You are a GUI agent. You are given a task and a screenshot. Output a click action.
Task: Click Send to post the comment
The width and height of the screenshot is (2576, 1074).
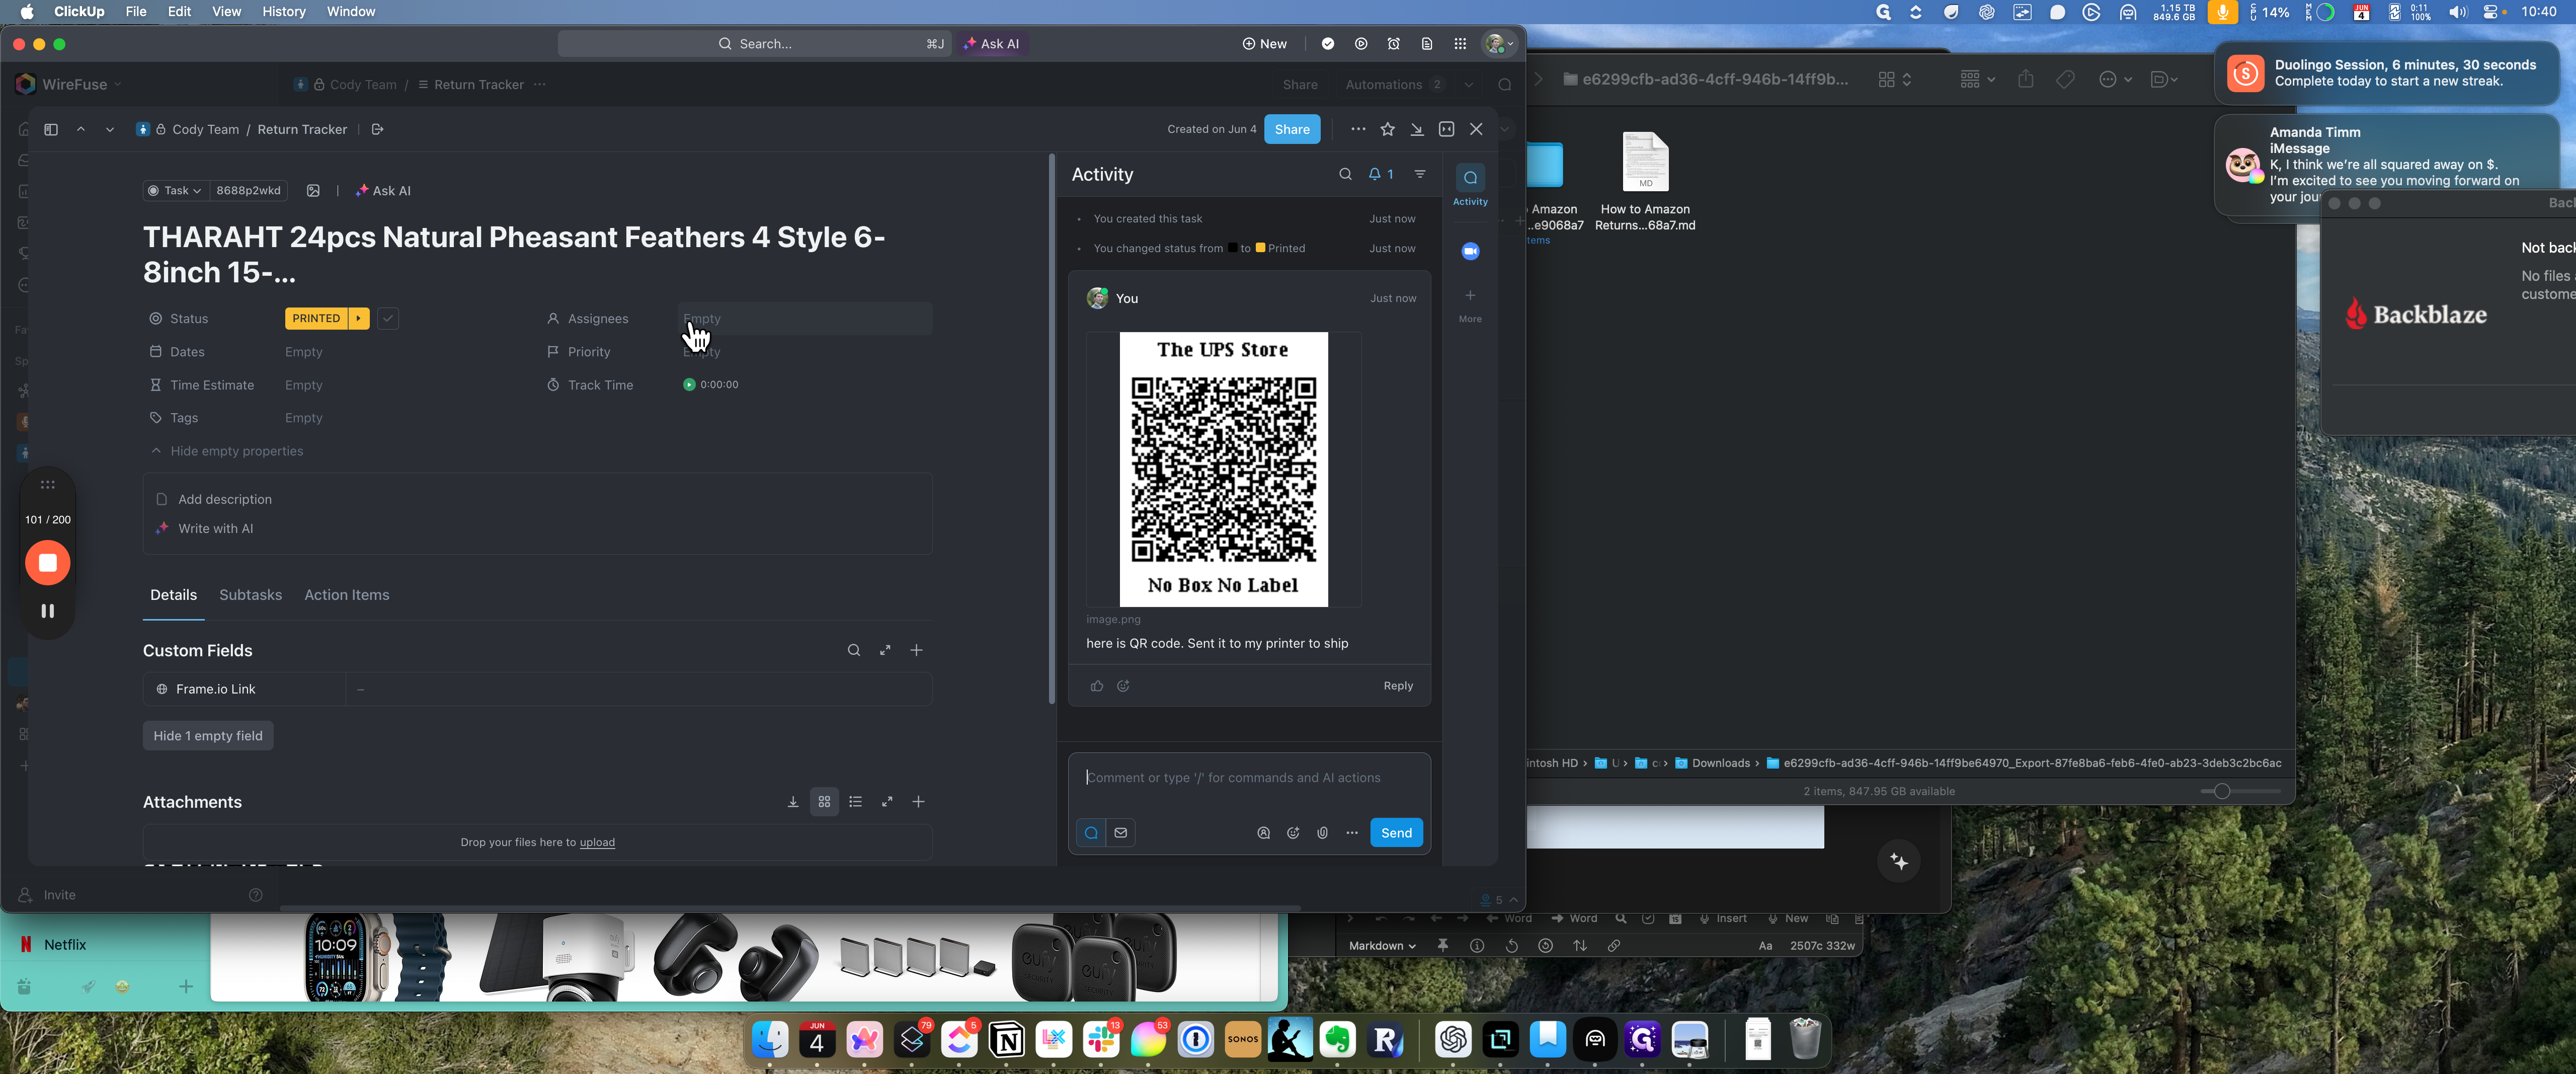[1396, 833]
